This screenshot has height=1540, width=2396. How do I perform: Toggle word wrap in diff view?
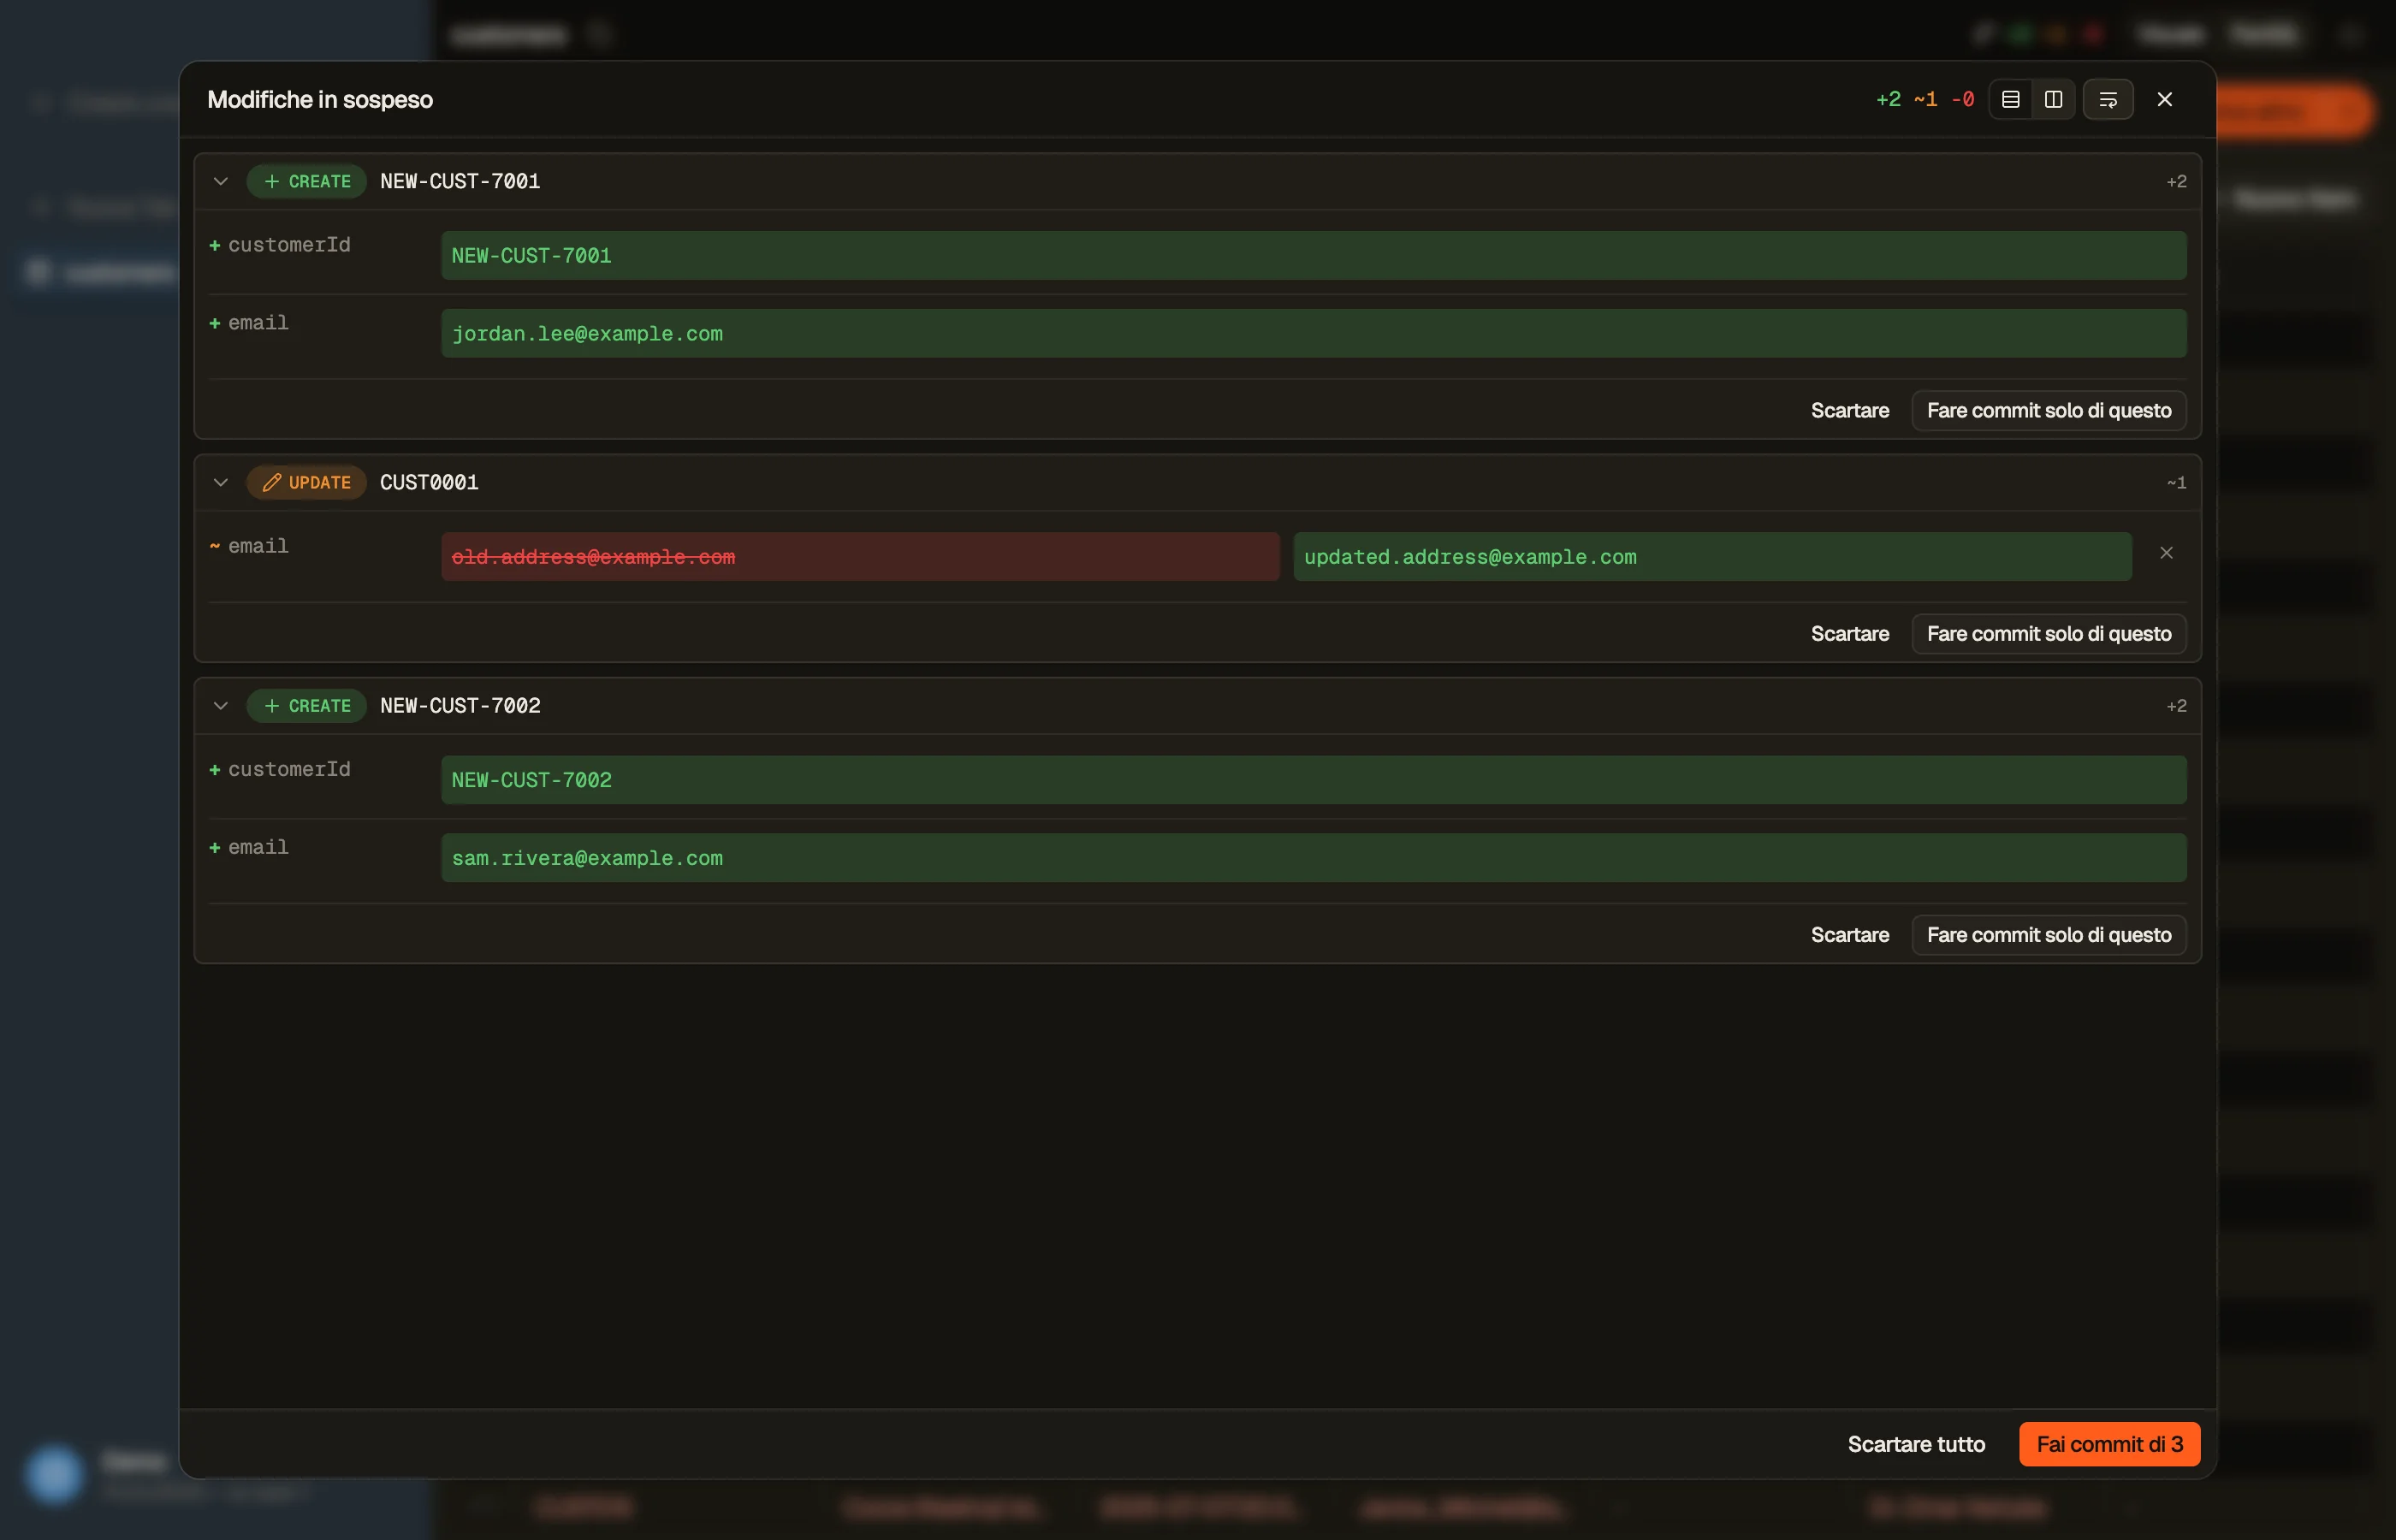click(x=2108, y=99)
